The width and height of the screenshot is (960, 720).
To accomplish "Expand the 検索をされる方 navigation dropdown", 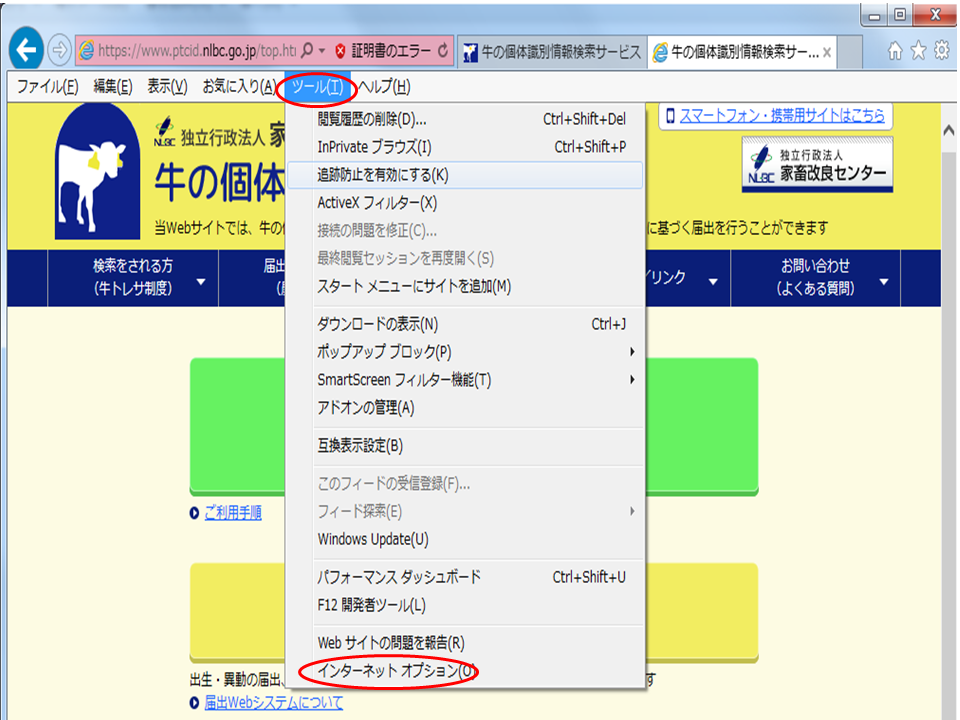I will (x=133, y=277).
